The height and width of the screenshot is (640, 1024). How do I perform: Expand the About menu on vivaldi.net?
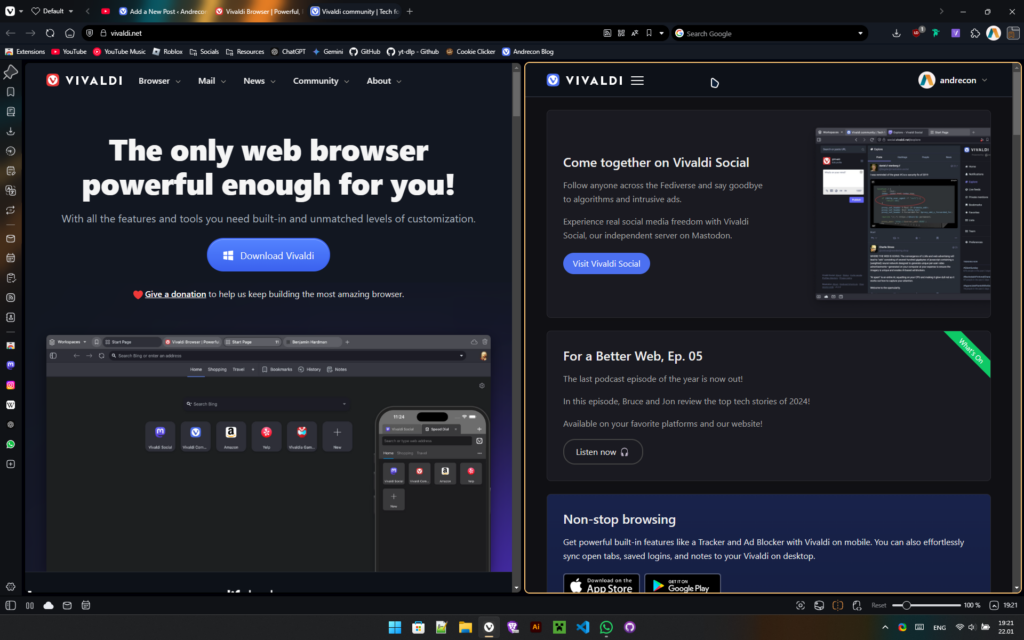click(384, 81)
